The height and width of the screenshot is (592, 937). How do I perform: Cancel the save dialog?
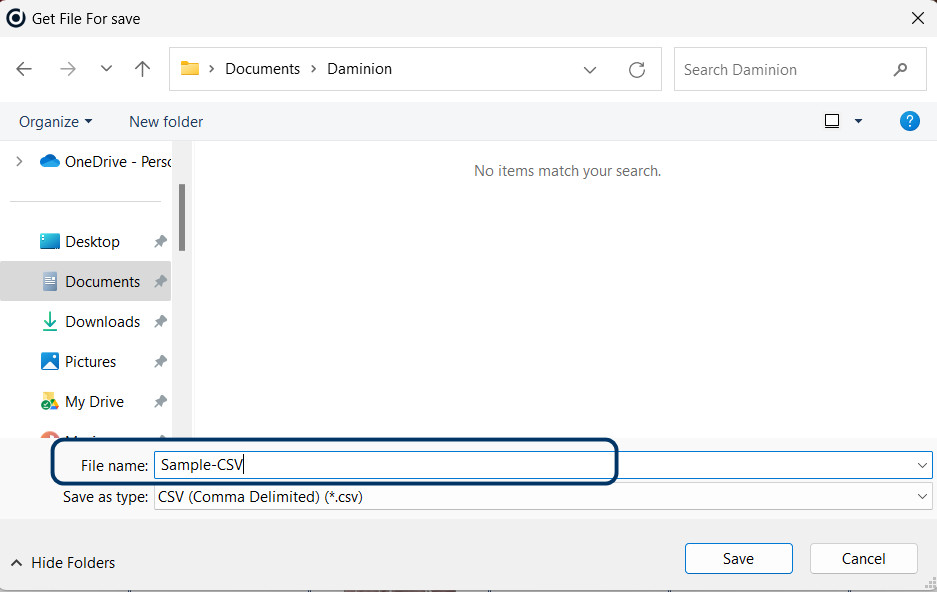coord(863,559)
